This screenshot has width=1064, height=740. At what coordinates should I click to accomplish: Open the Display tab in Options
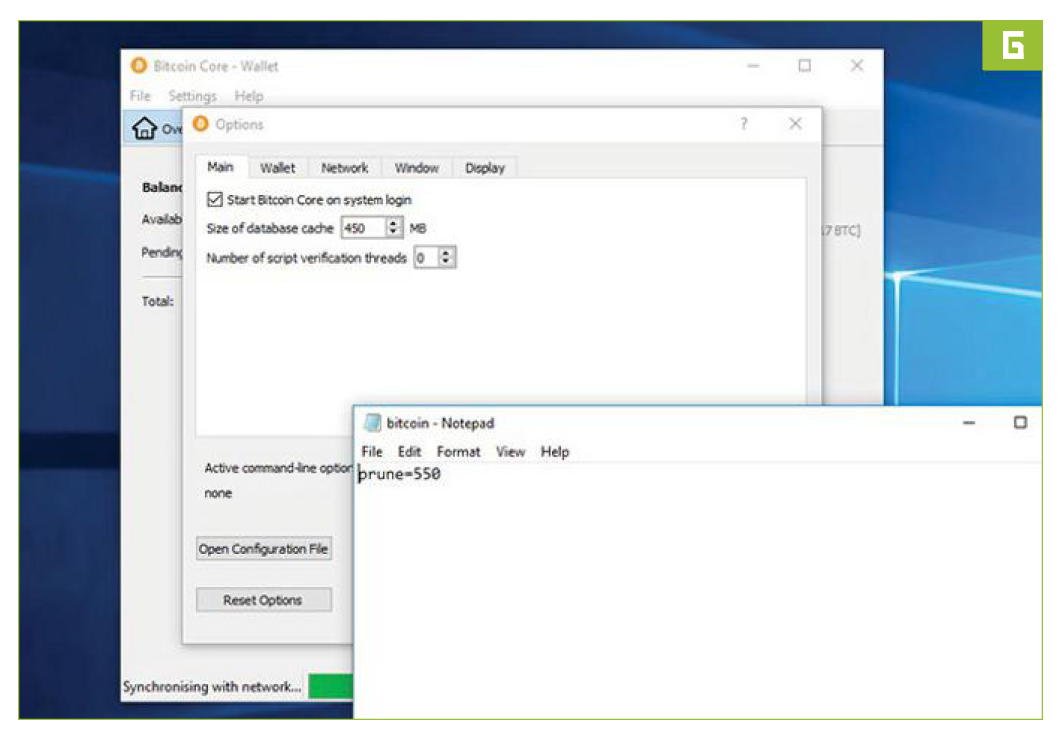485,167
